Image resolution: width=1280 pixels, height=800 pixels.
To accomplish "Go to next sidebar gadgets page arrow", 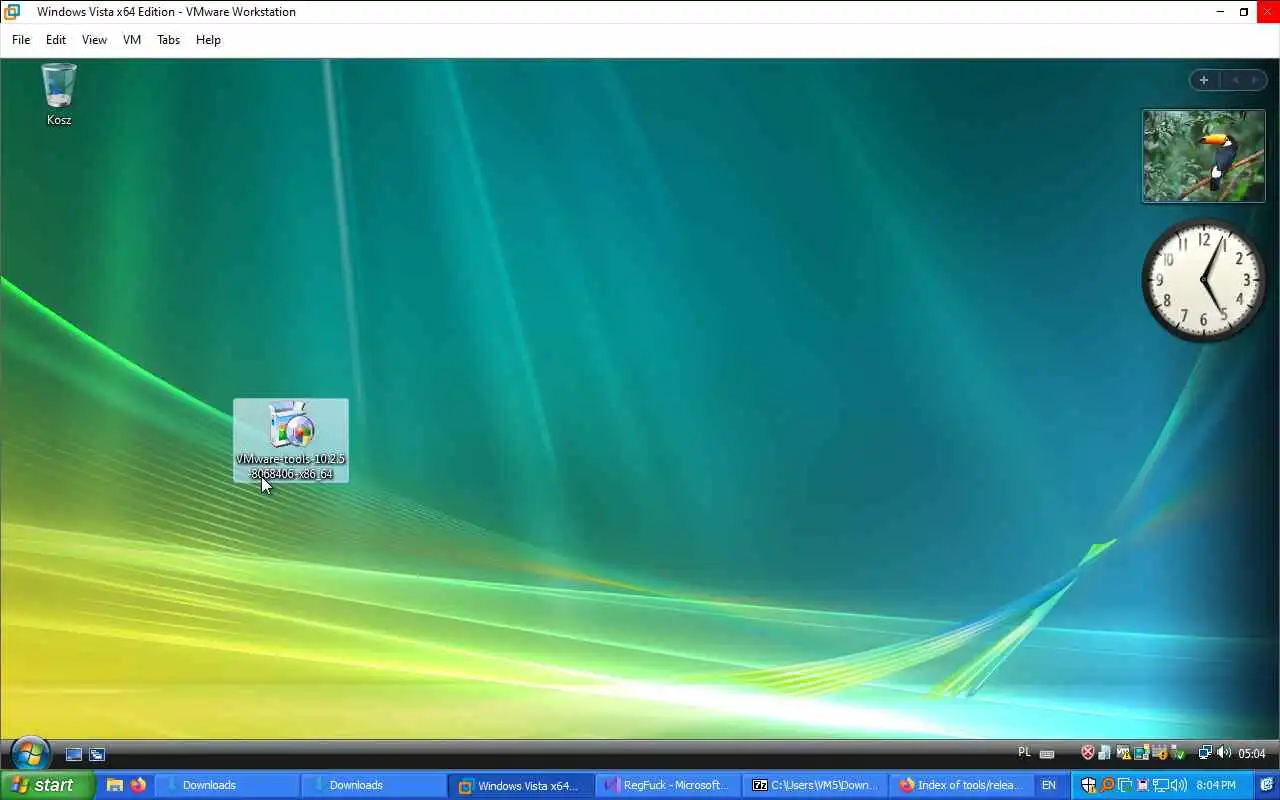I will click(1255, 80).
